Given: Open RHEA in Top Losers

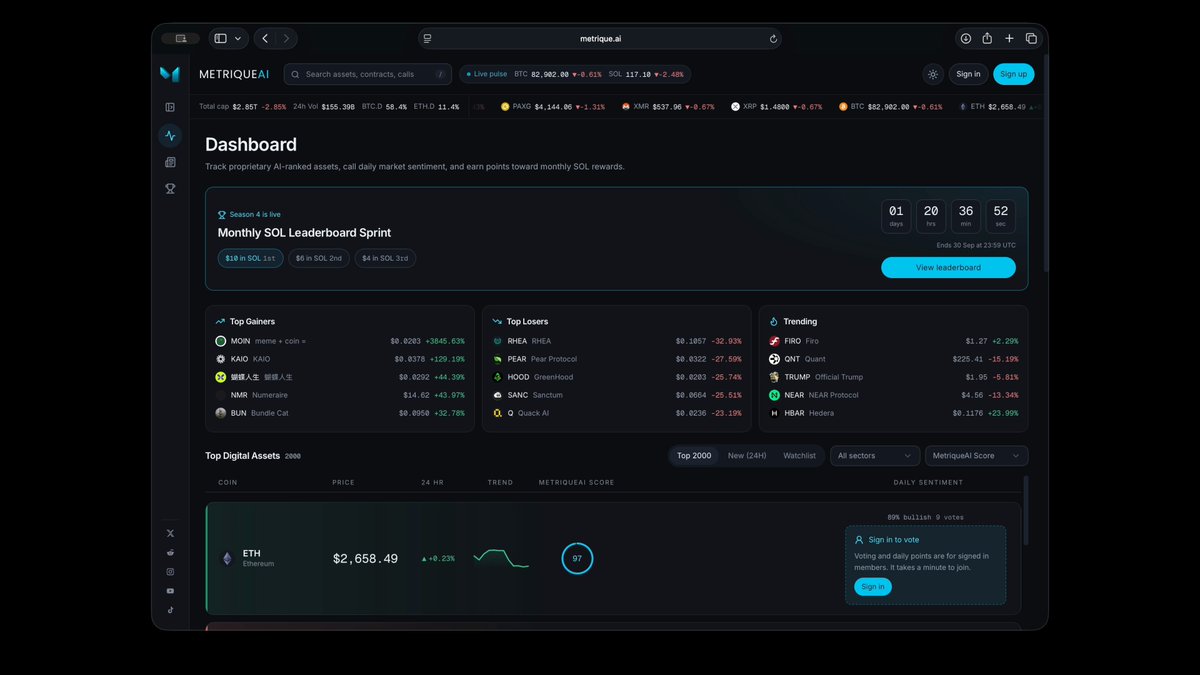Looking at the screenshot, I should (617, 341).
